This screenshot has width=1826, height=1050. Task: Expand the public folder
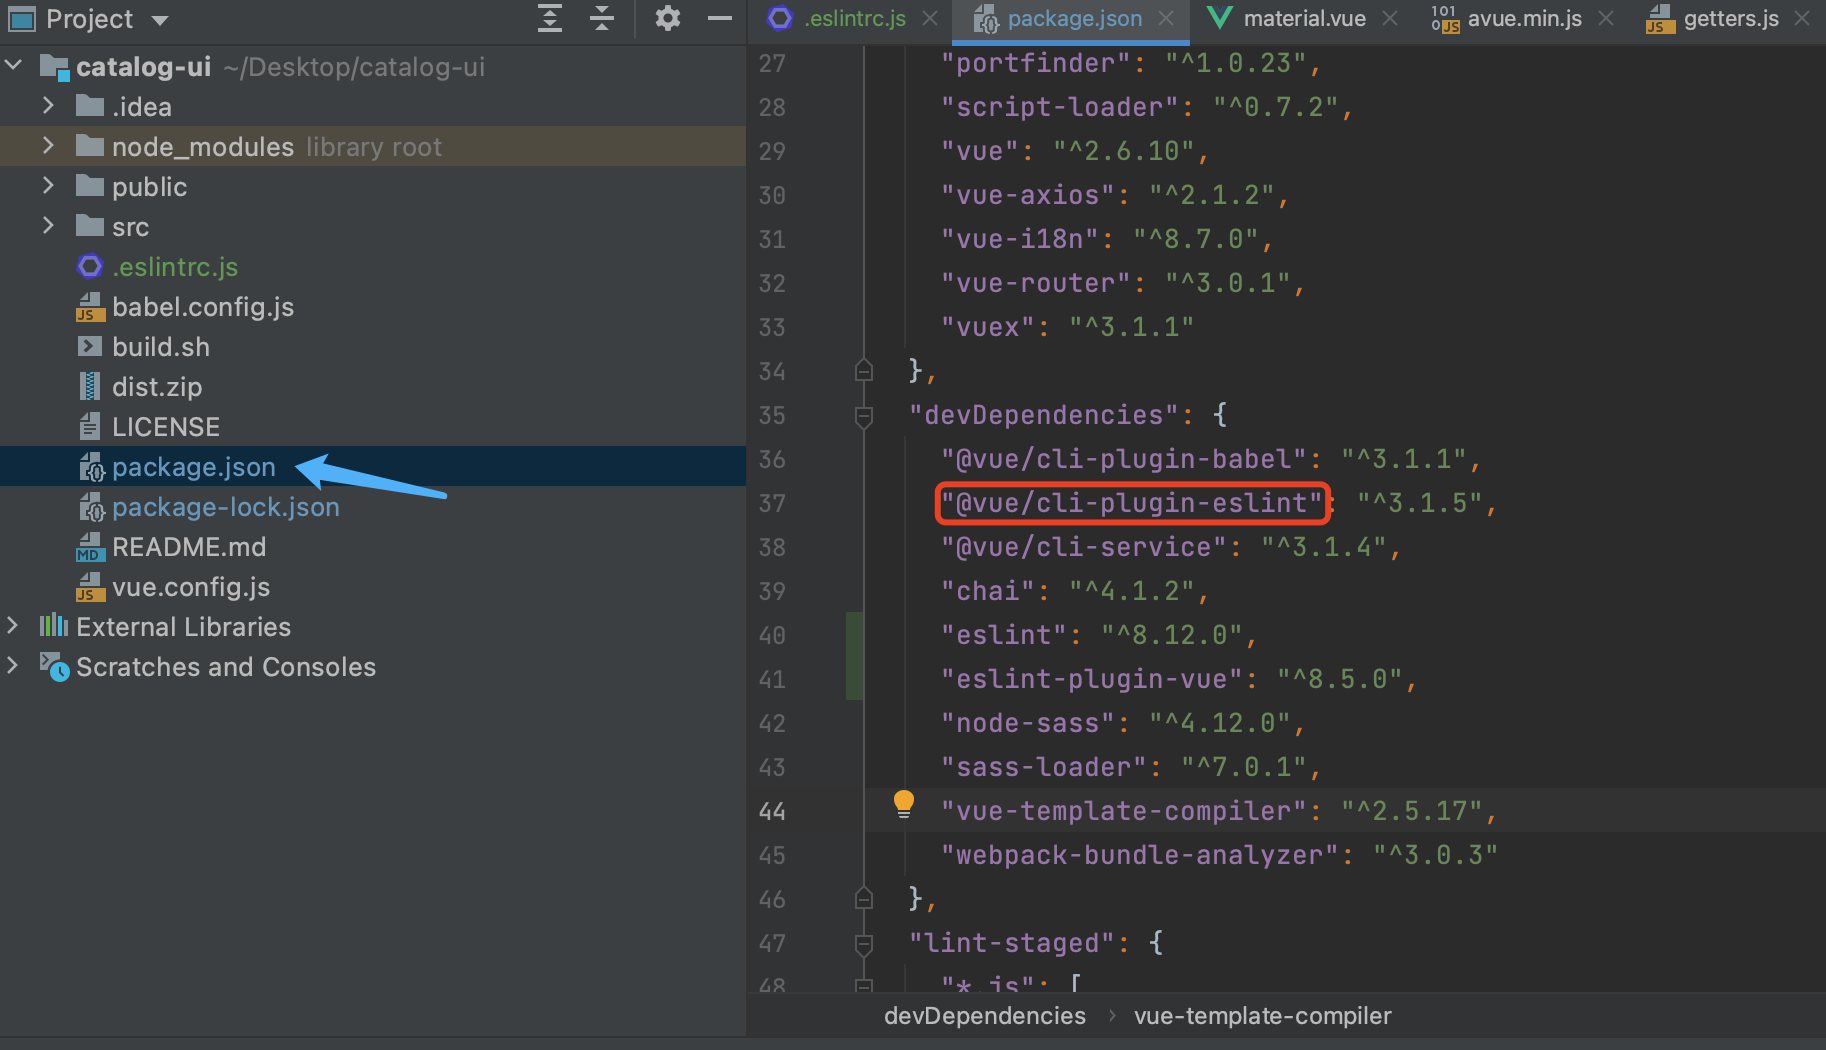pos(48,186)
